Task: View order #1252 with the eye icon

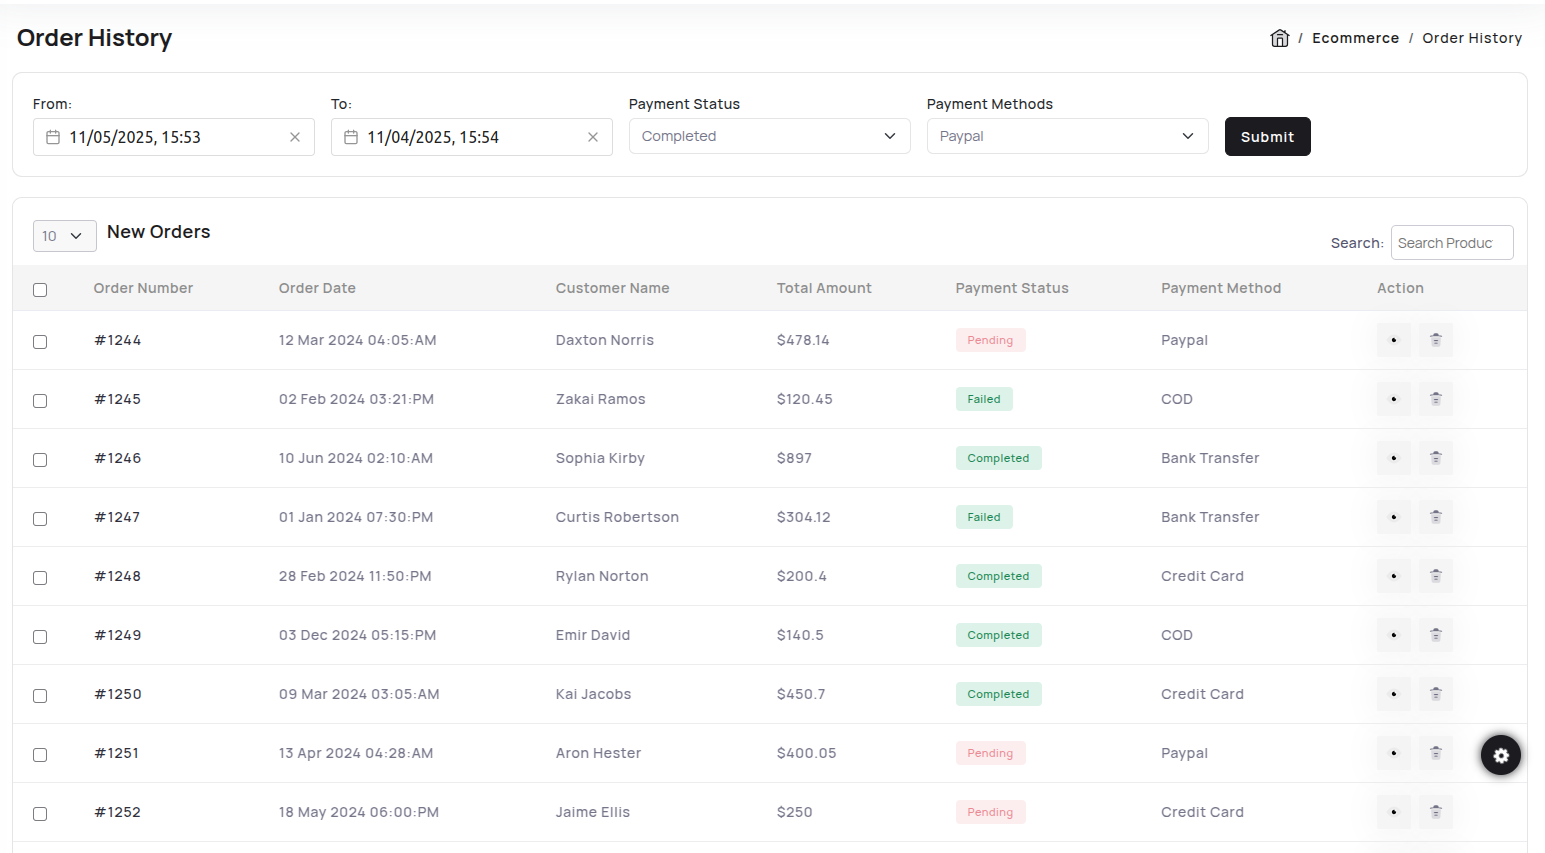Action: click(1394, 812)
